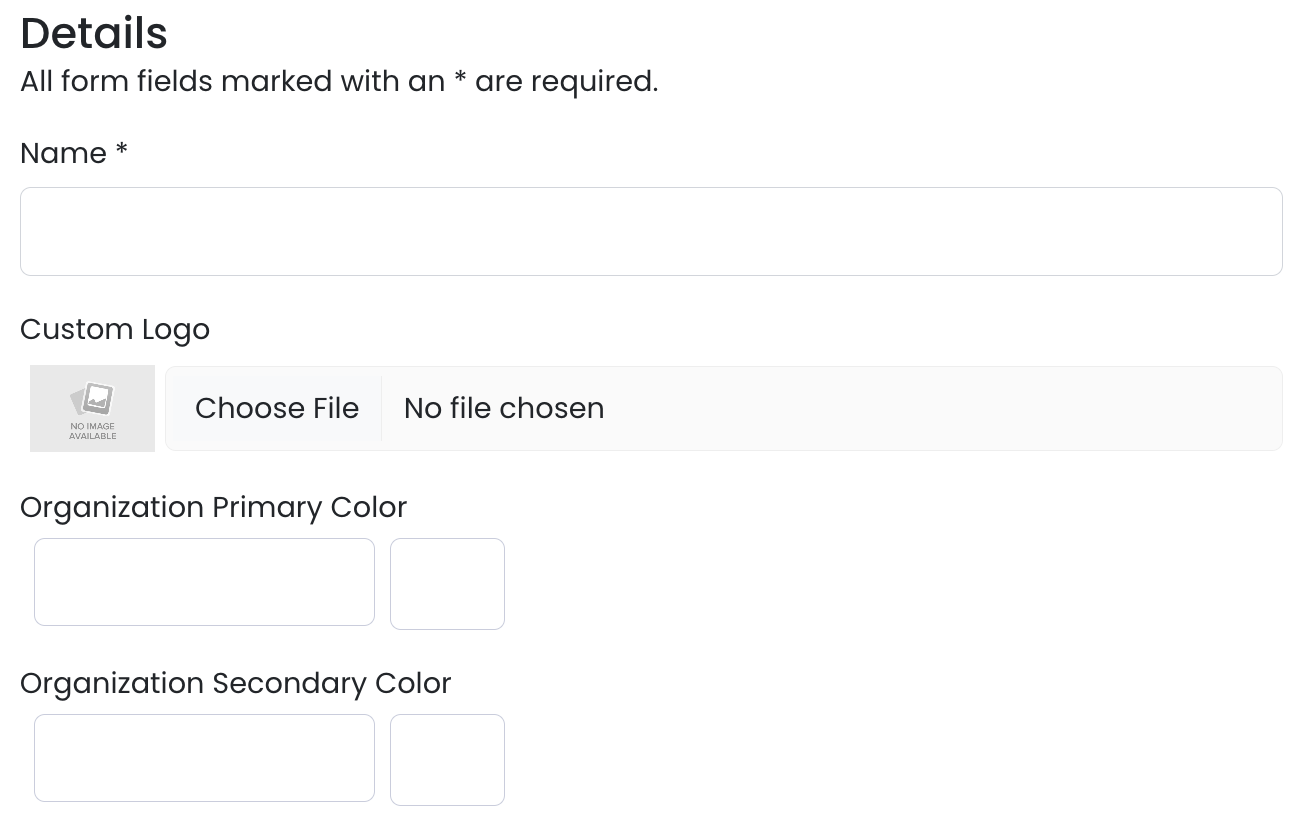Click the "Details" section heading

94,33
